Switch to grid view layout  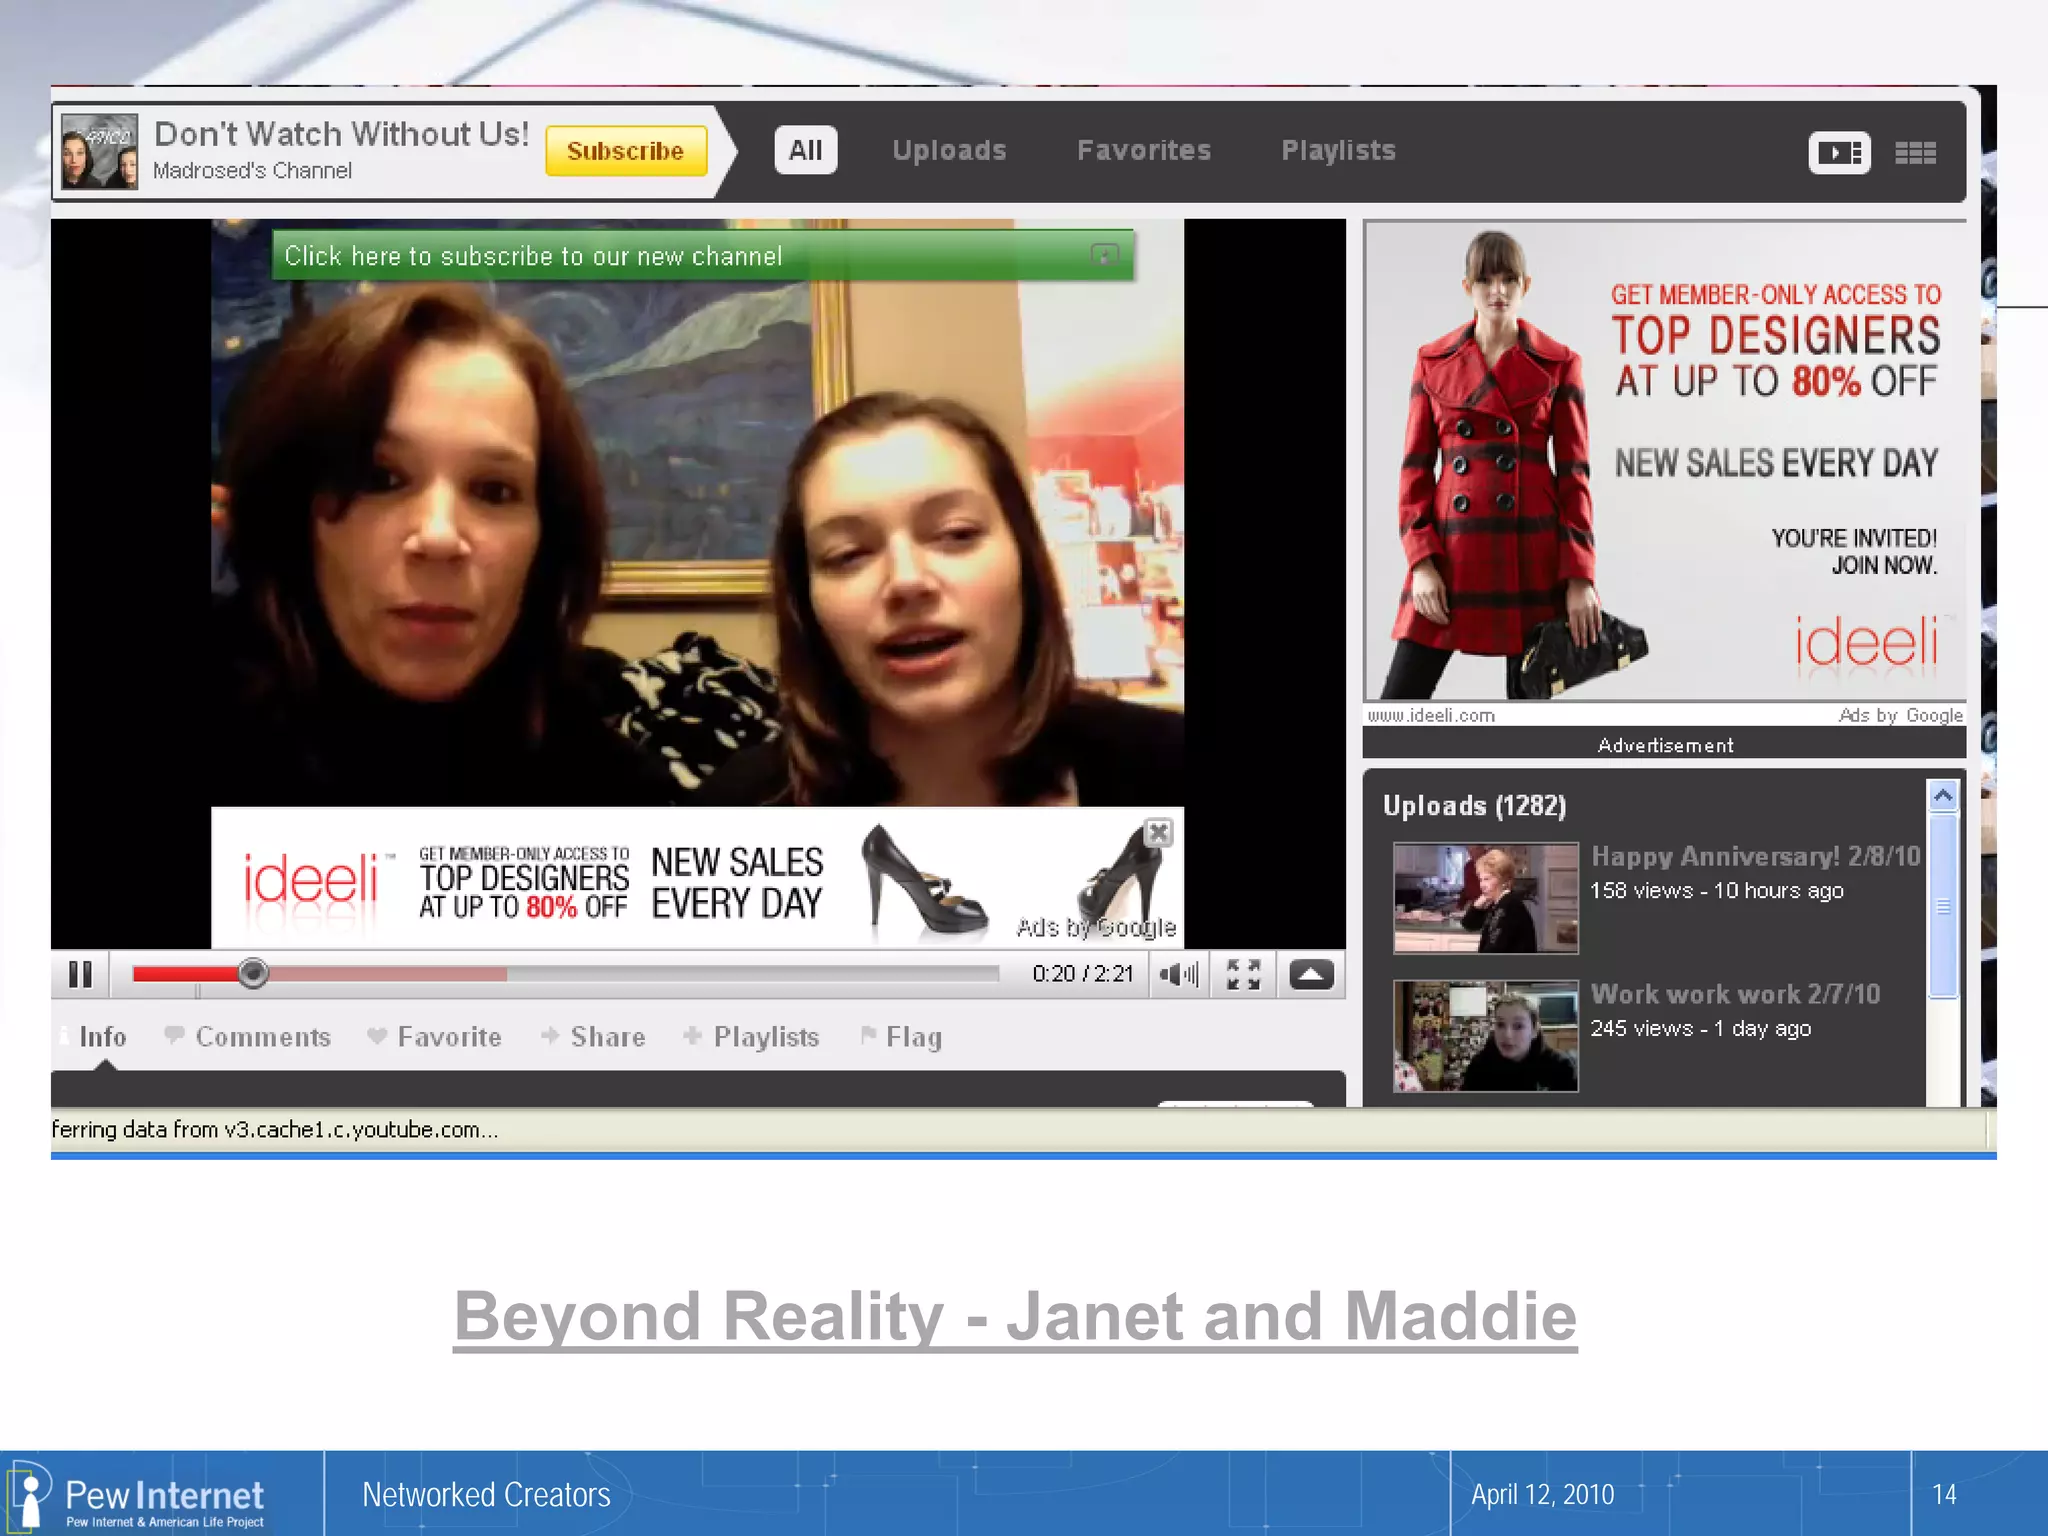1915,153
